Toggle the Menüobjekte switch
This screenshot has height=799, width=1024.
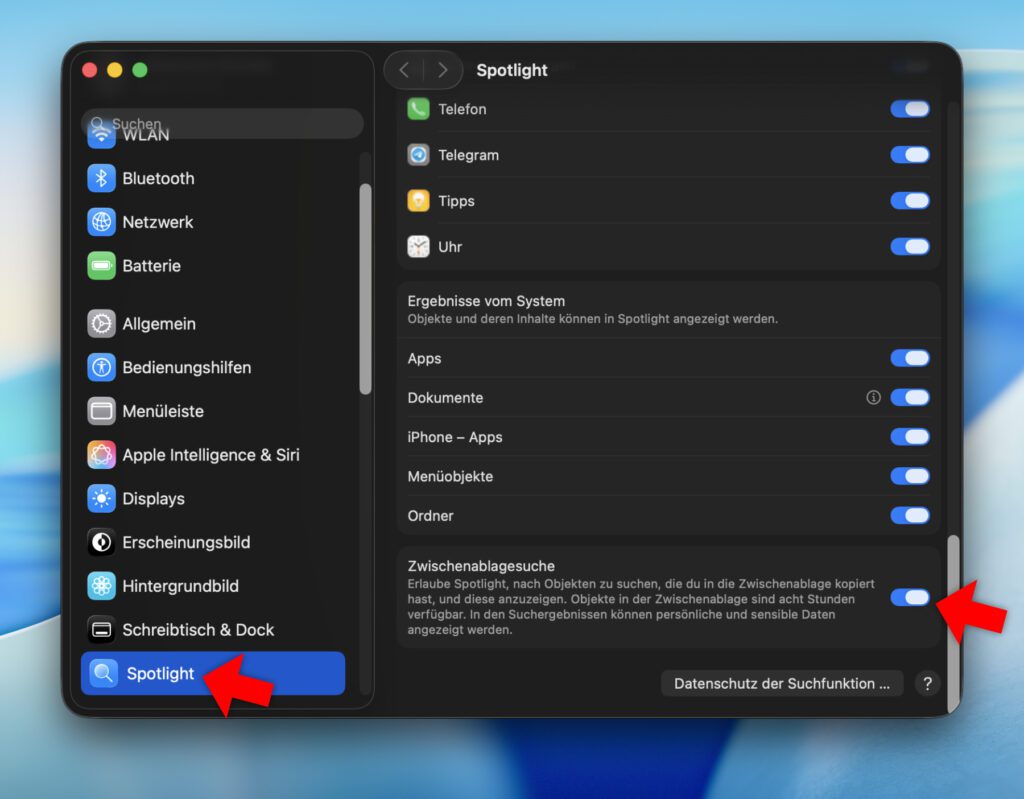(x=910, y=476)
